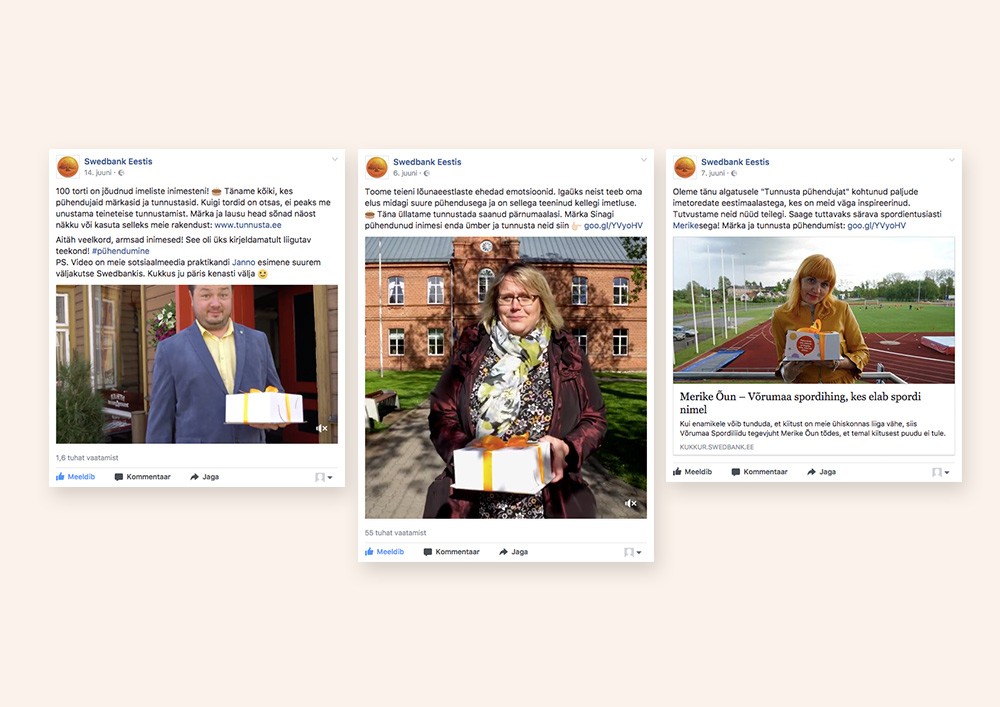This screenshot has width=1000, height=707.
Task: Open post options chevron on 7. juuni post
Action: 952,160
